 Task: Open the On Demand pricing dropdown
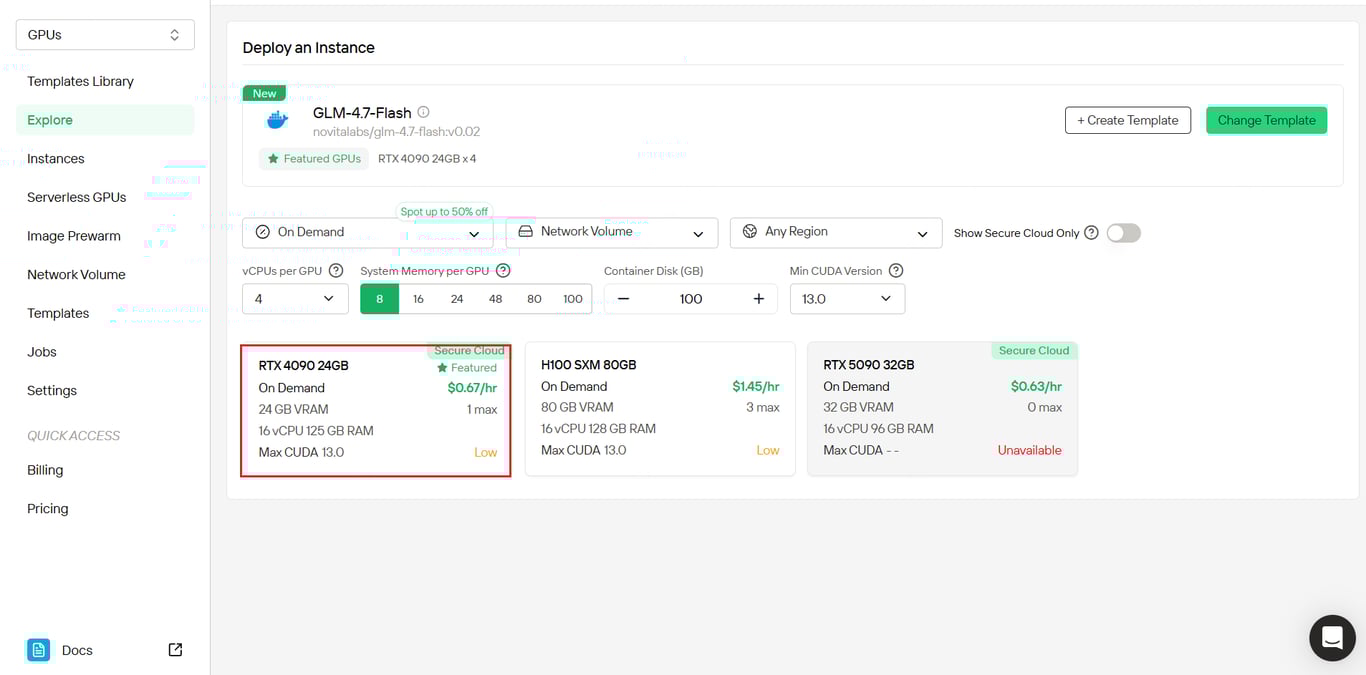click(368, 233)
